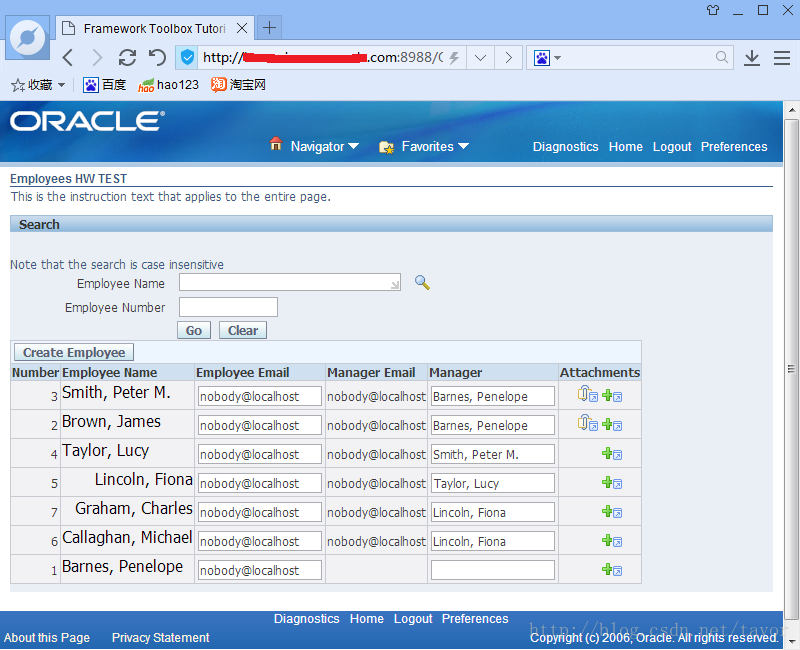Click the magnifier in browser search box
The image size is (800, 650).
coord(721,57)
